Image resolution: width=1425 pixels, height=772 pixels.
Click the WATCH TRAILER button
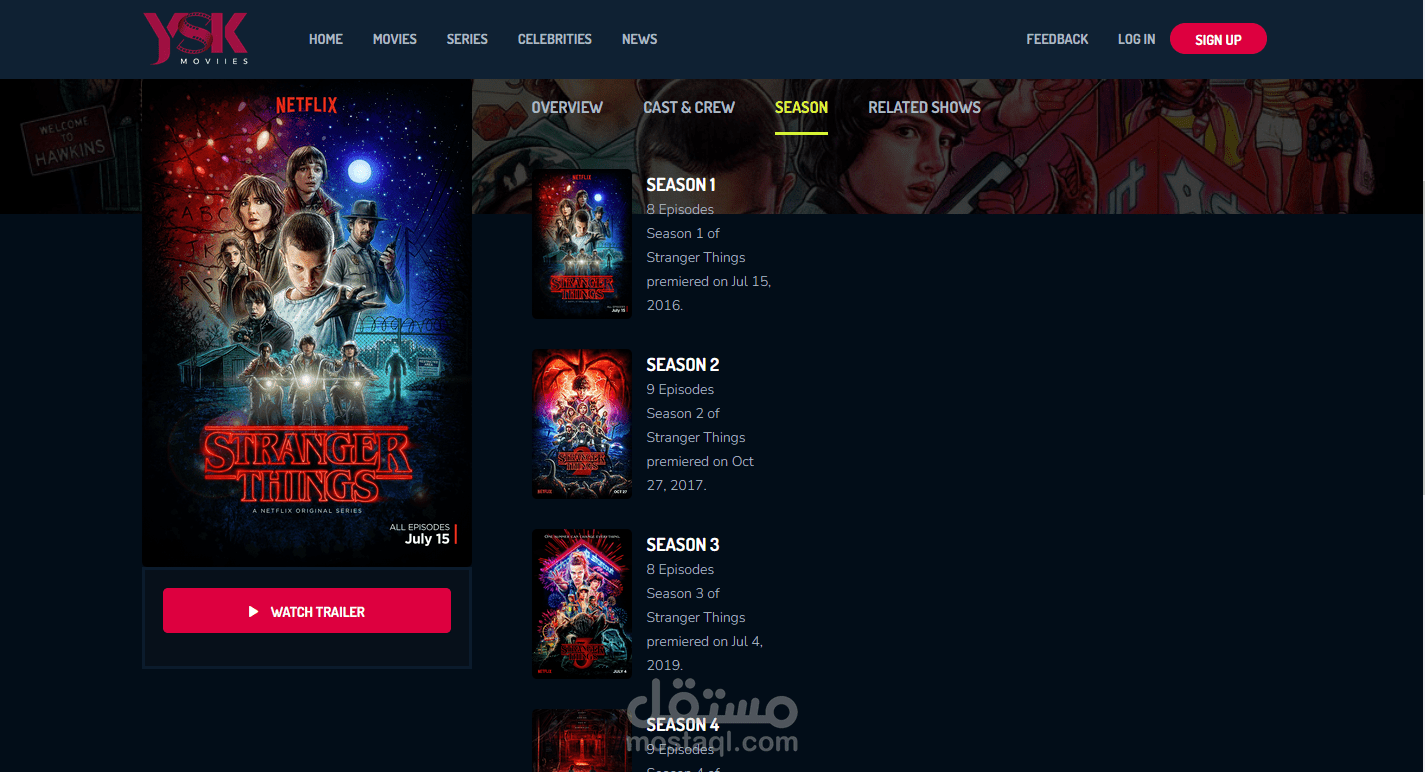(x=307, y=611)
